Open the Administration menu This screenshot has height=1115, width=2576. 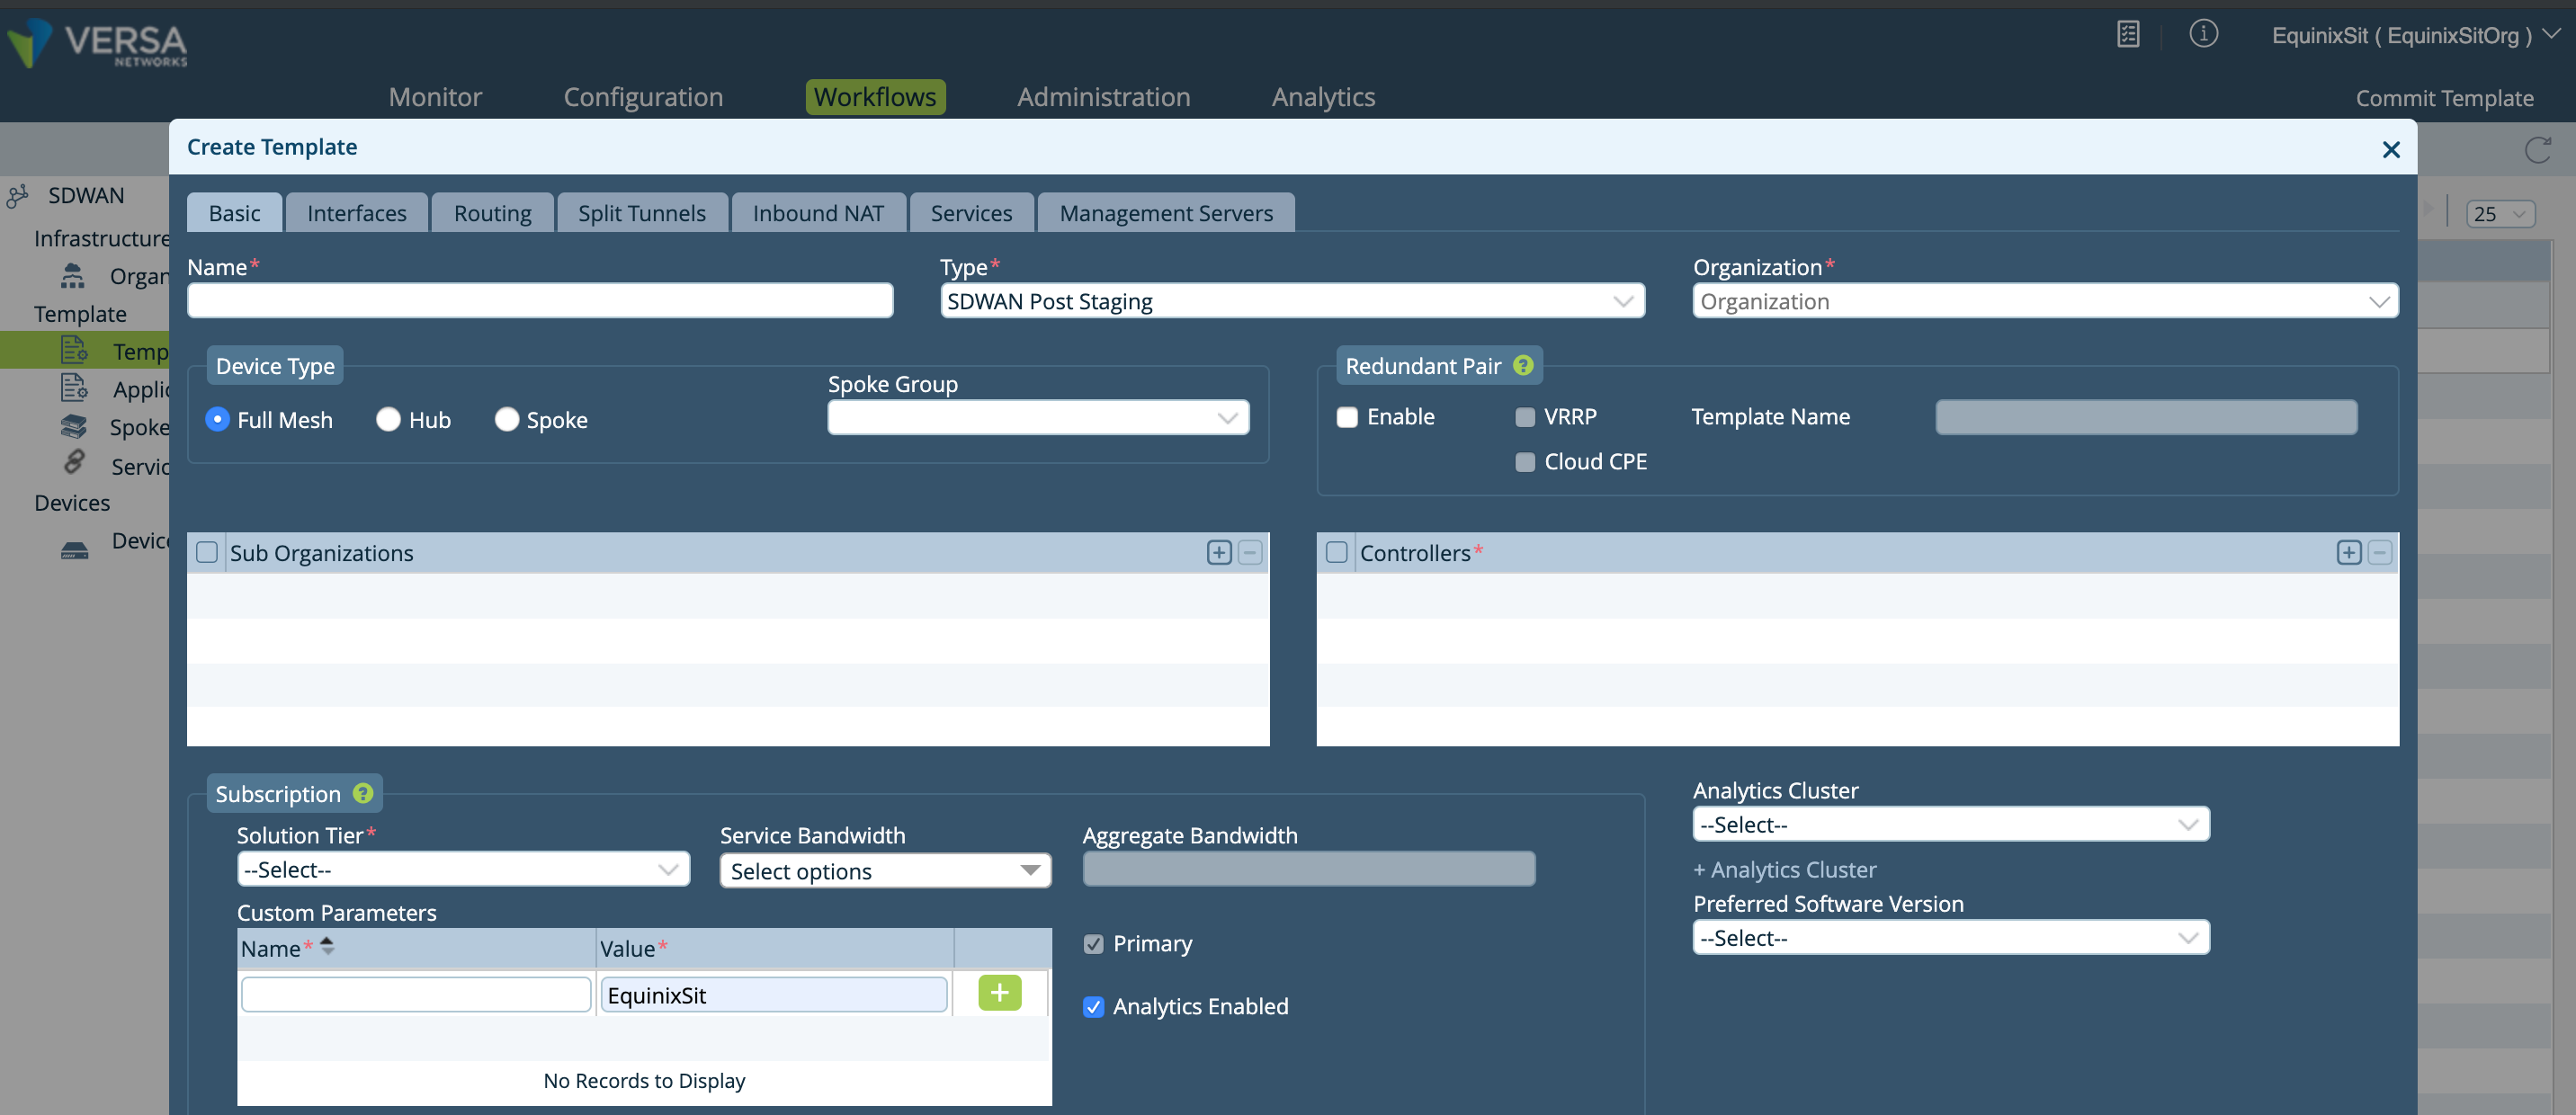click(1104, 97)
